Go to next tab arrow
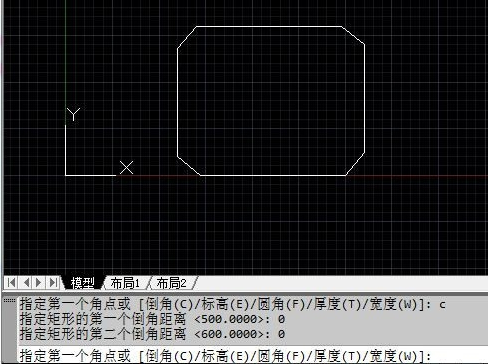Screen dimensions: 488x364 click(39, 283)
